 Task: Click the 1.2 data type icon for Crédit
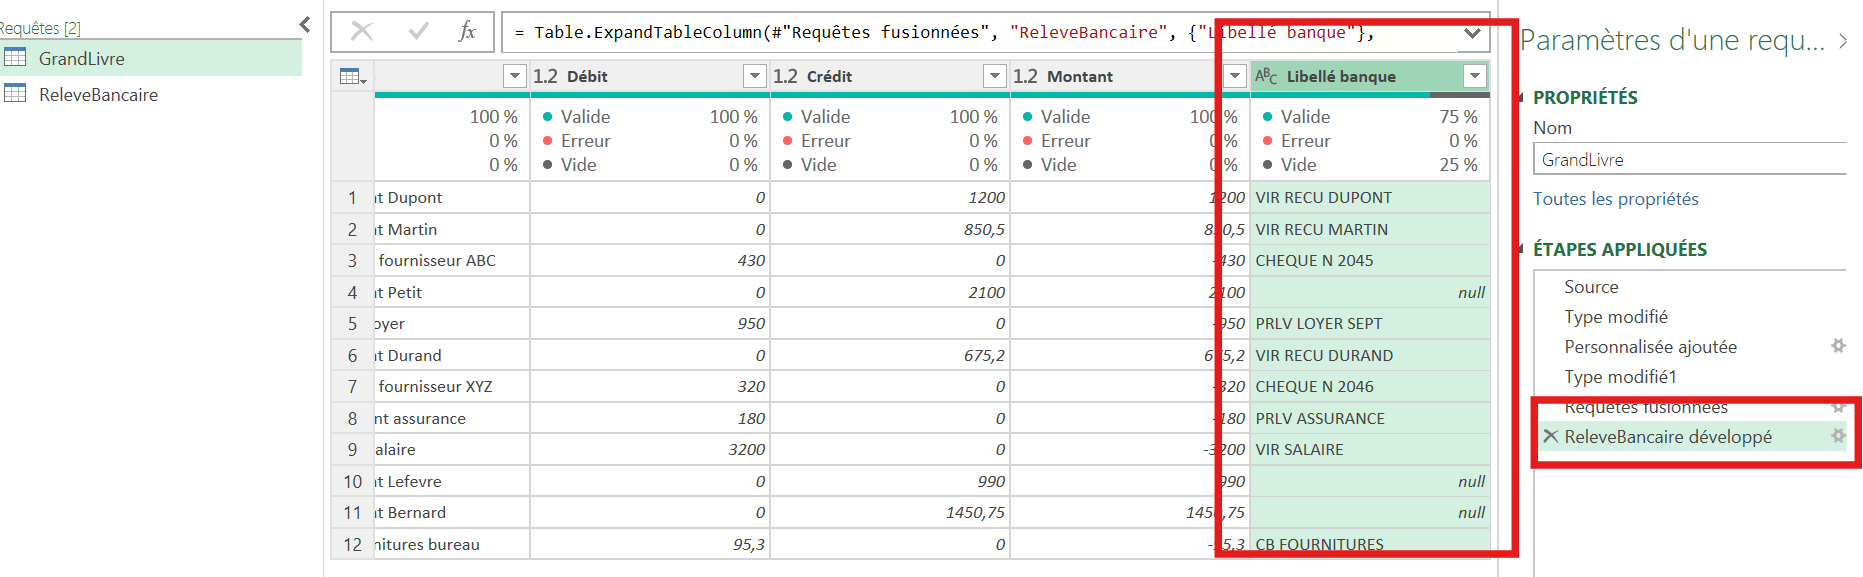pyautogui.click(x=785, y=76)
